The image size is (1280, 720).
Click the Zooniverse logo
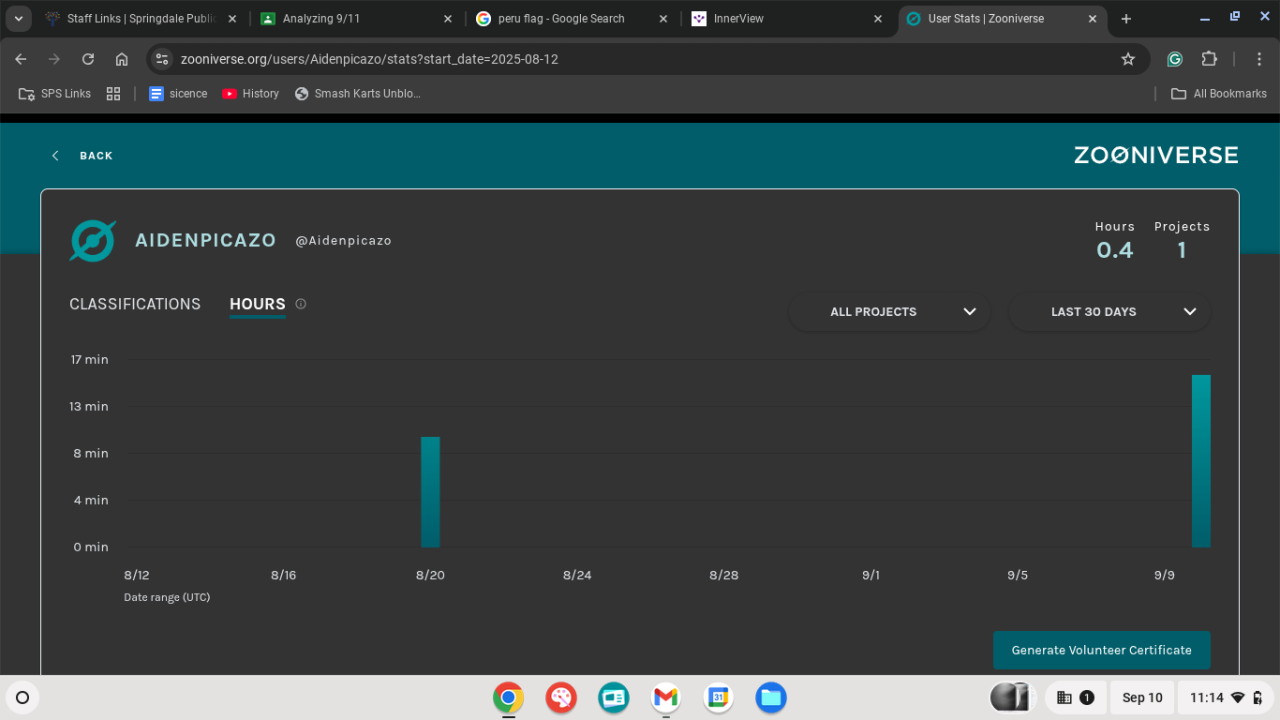click(1156, 155)
